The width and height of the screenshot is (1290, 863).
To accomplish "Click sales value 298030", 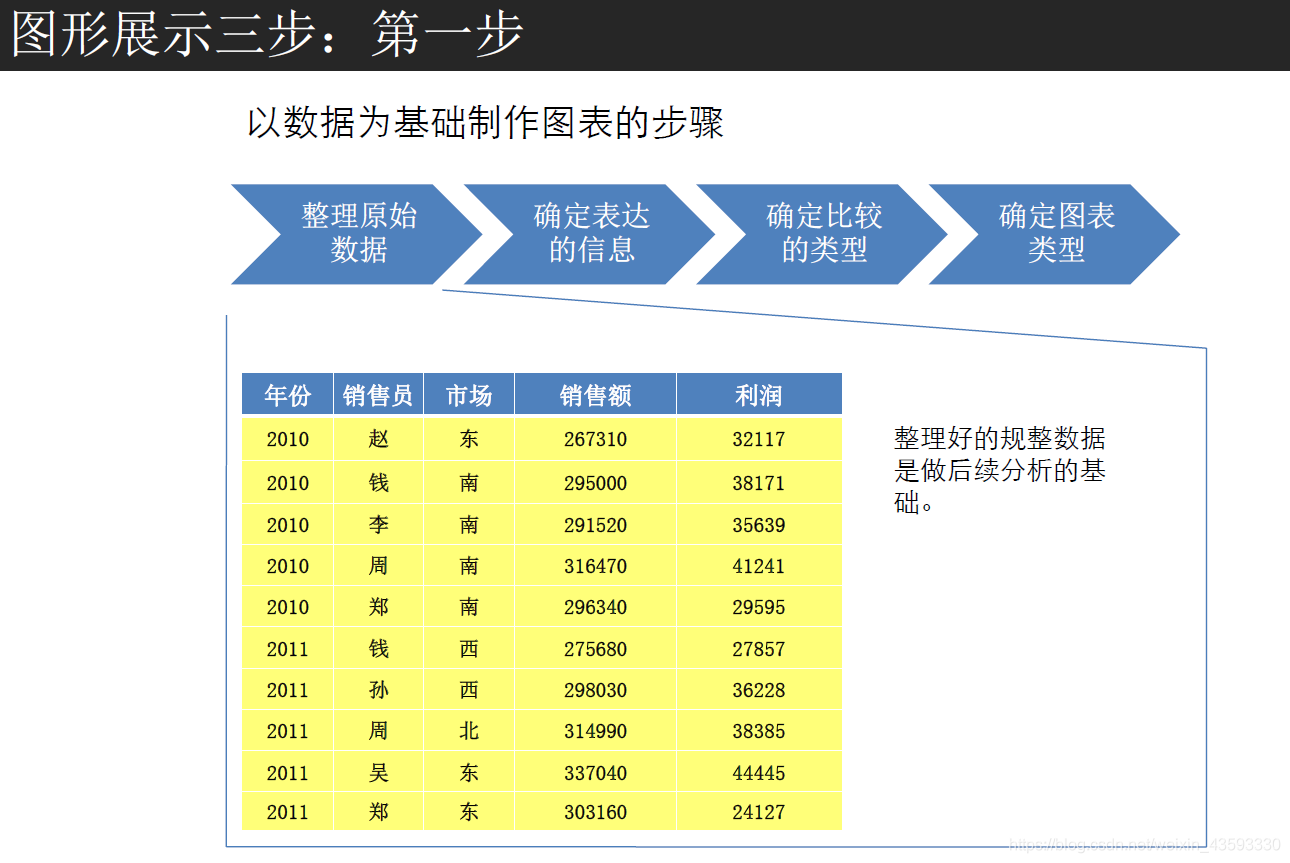I will point(596,690).
